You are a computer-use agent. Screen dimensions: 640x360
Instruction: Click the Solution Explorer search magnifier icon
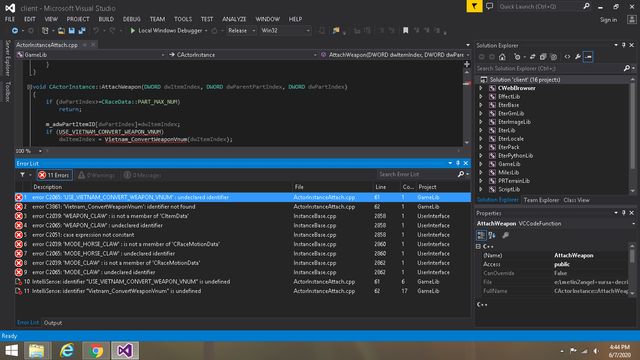click(x=627, y=69)
